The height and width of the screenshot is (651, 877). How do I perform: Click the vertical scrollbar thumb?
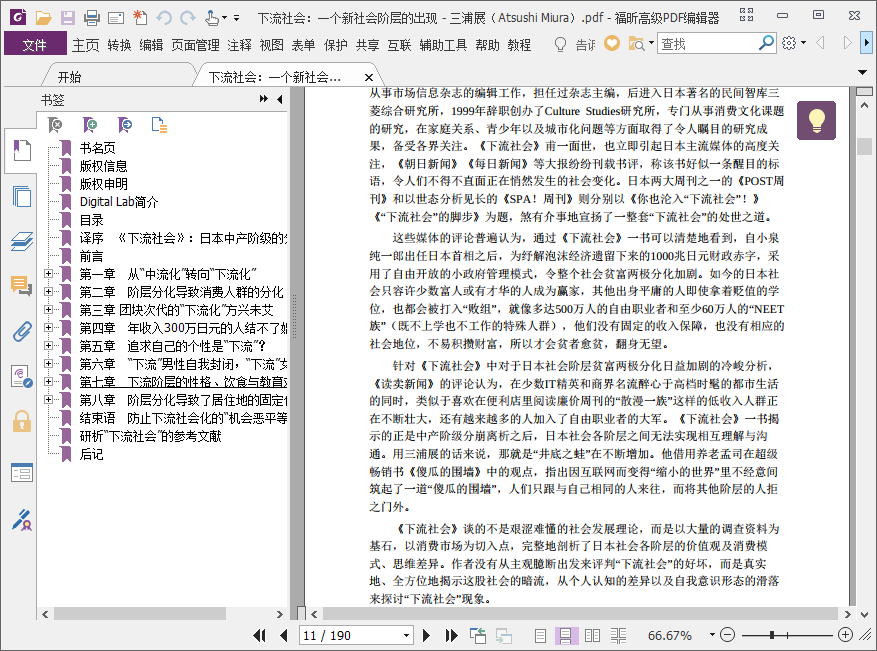[x=864, y=147]
